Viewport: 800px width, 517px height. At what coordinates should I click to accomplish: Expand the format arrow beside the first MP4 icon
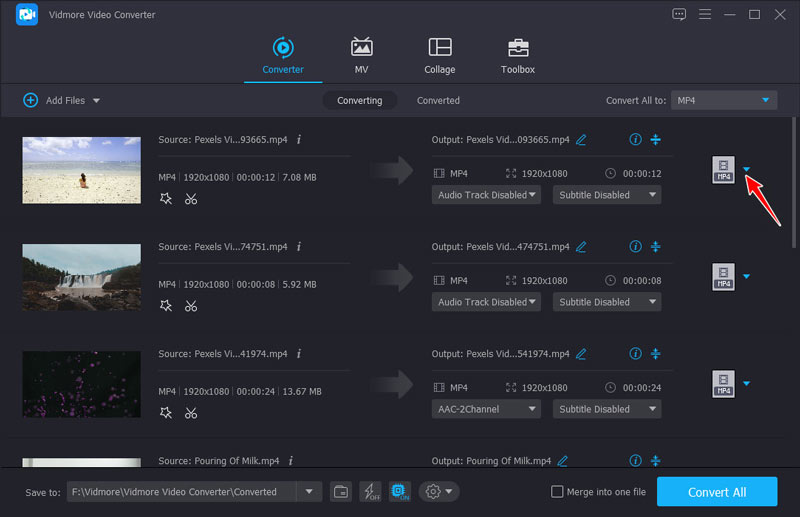(746, 169)
